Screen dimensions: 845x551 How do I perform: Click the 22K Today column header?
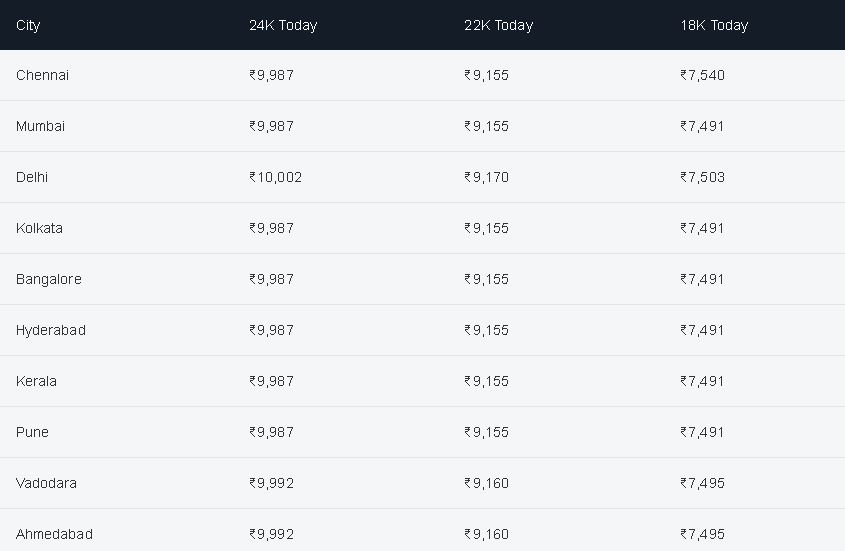coord(498,25)
